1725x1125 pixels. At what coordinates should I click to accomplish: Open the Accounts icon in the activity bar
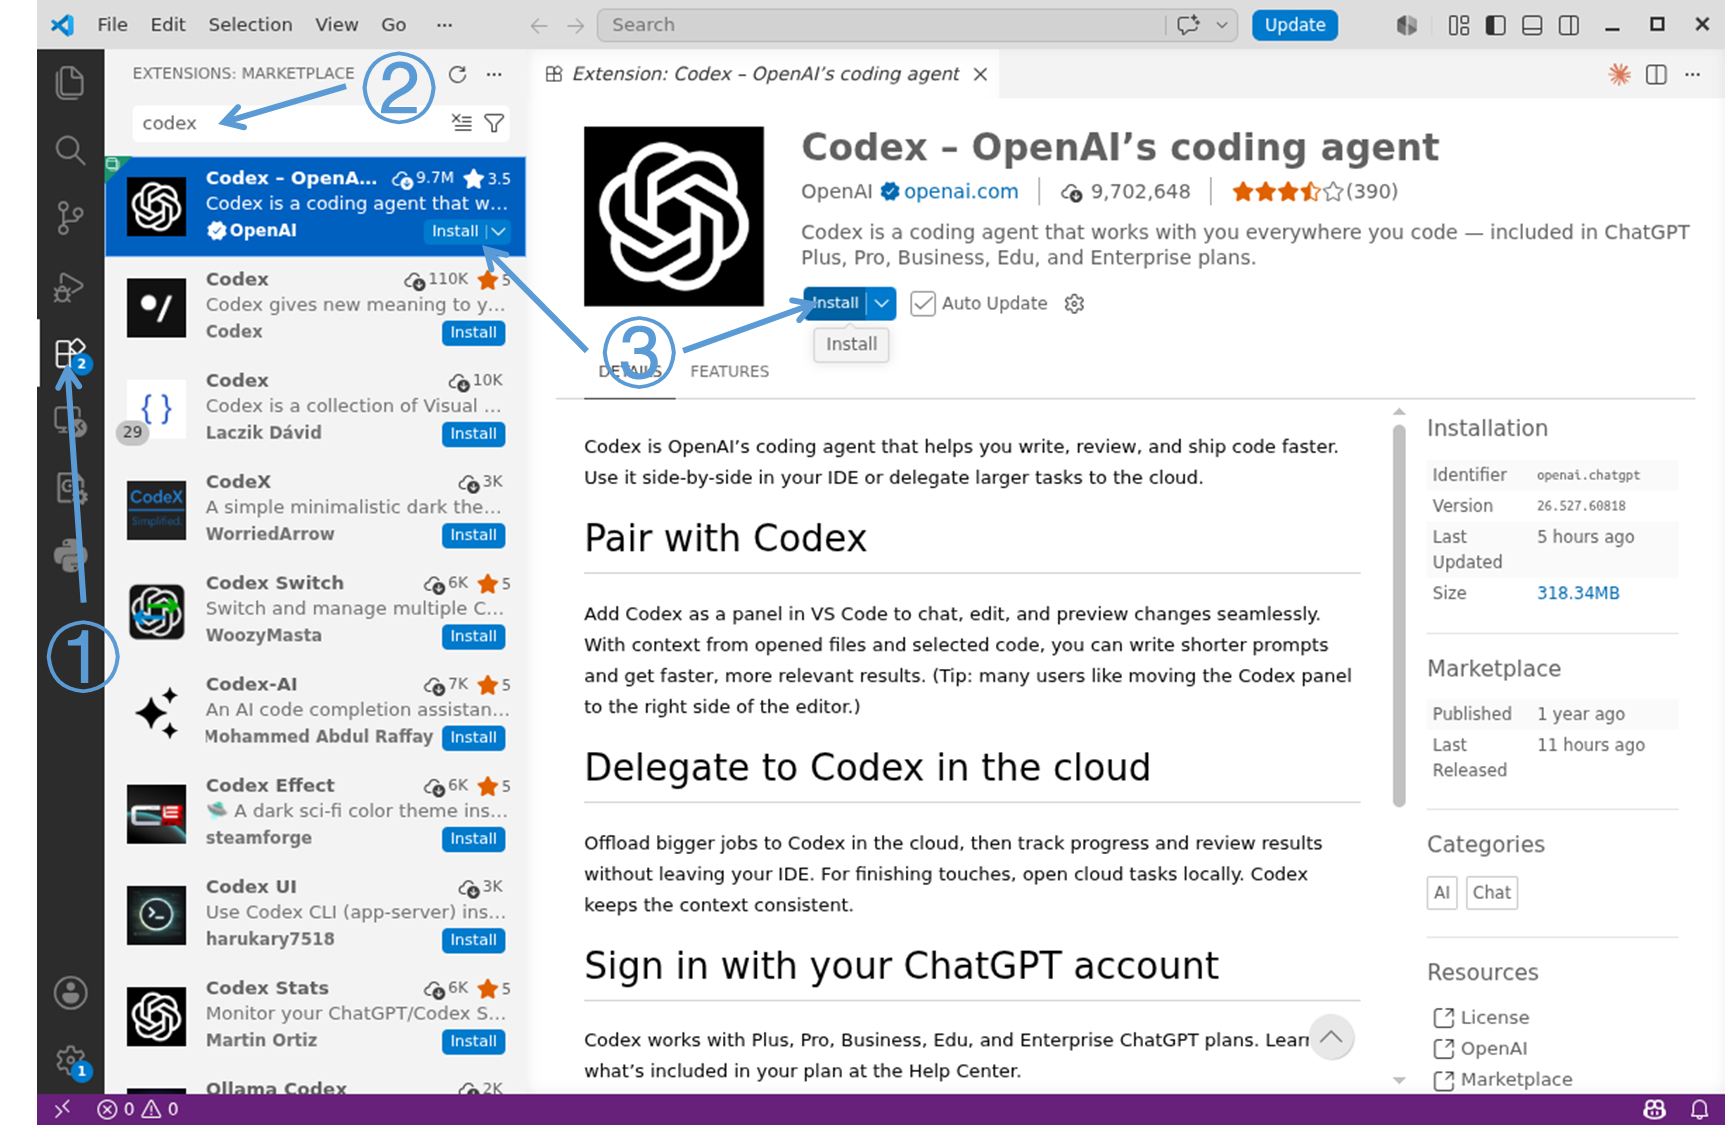pos(70,993)
